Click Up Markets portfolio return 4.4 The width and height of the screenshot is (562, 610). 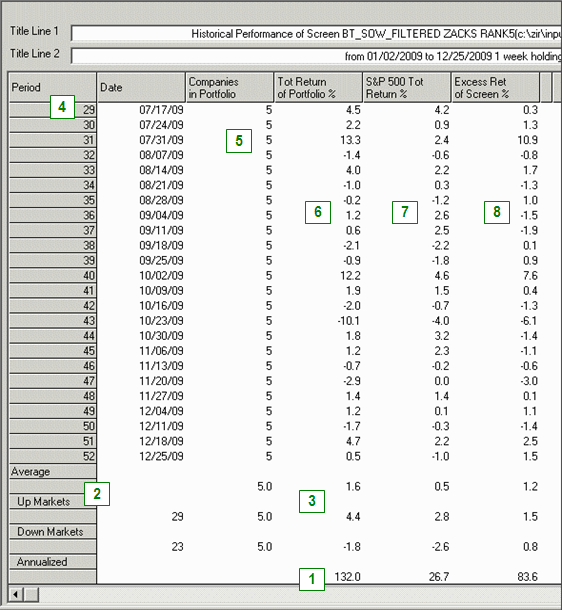pos(353,517)
